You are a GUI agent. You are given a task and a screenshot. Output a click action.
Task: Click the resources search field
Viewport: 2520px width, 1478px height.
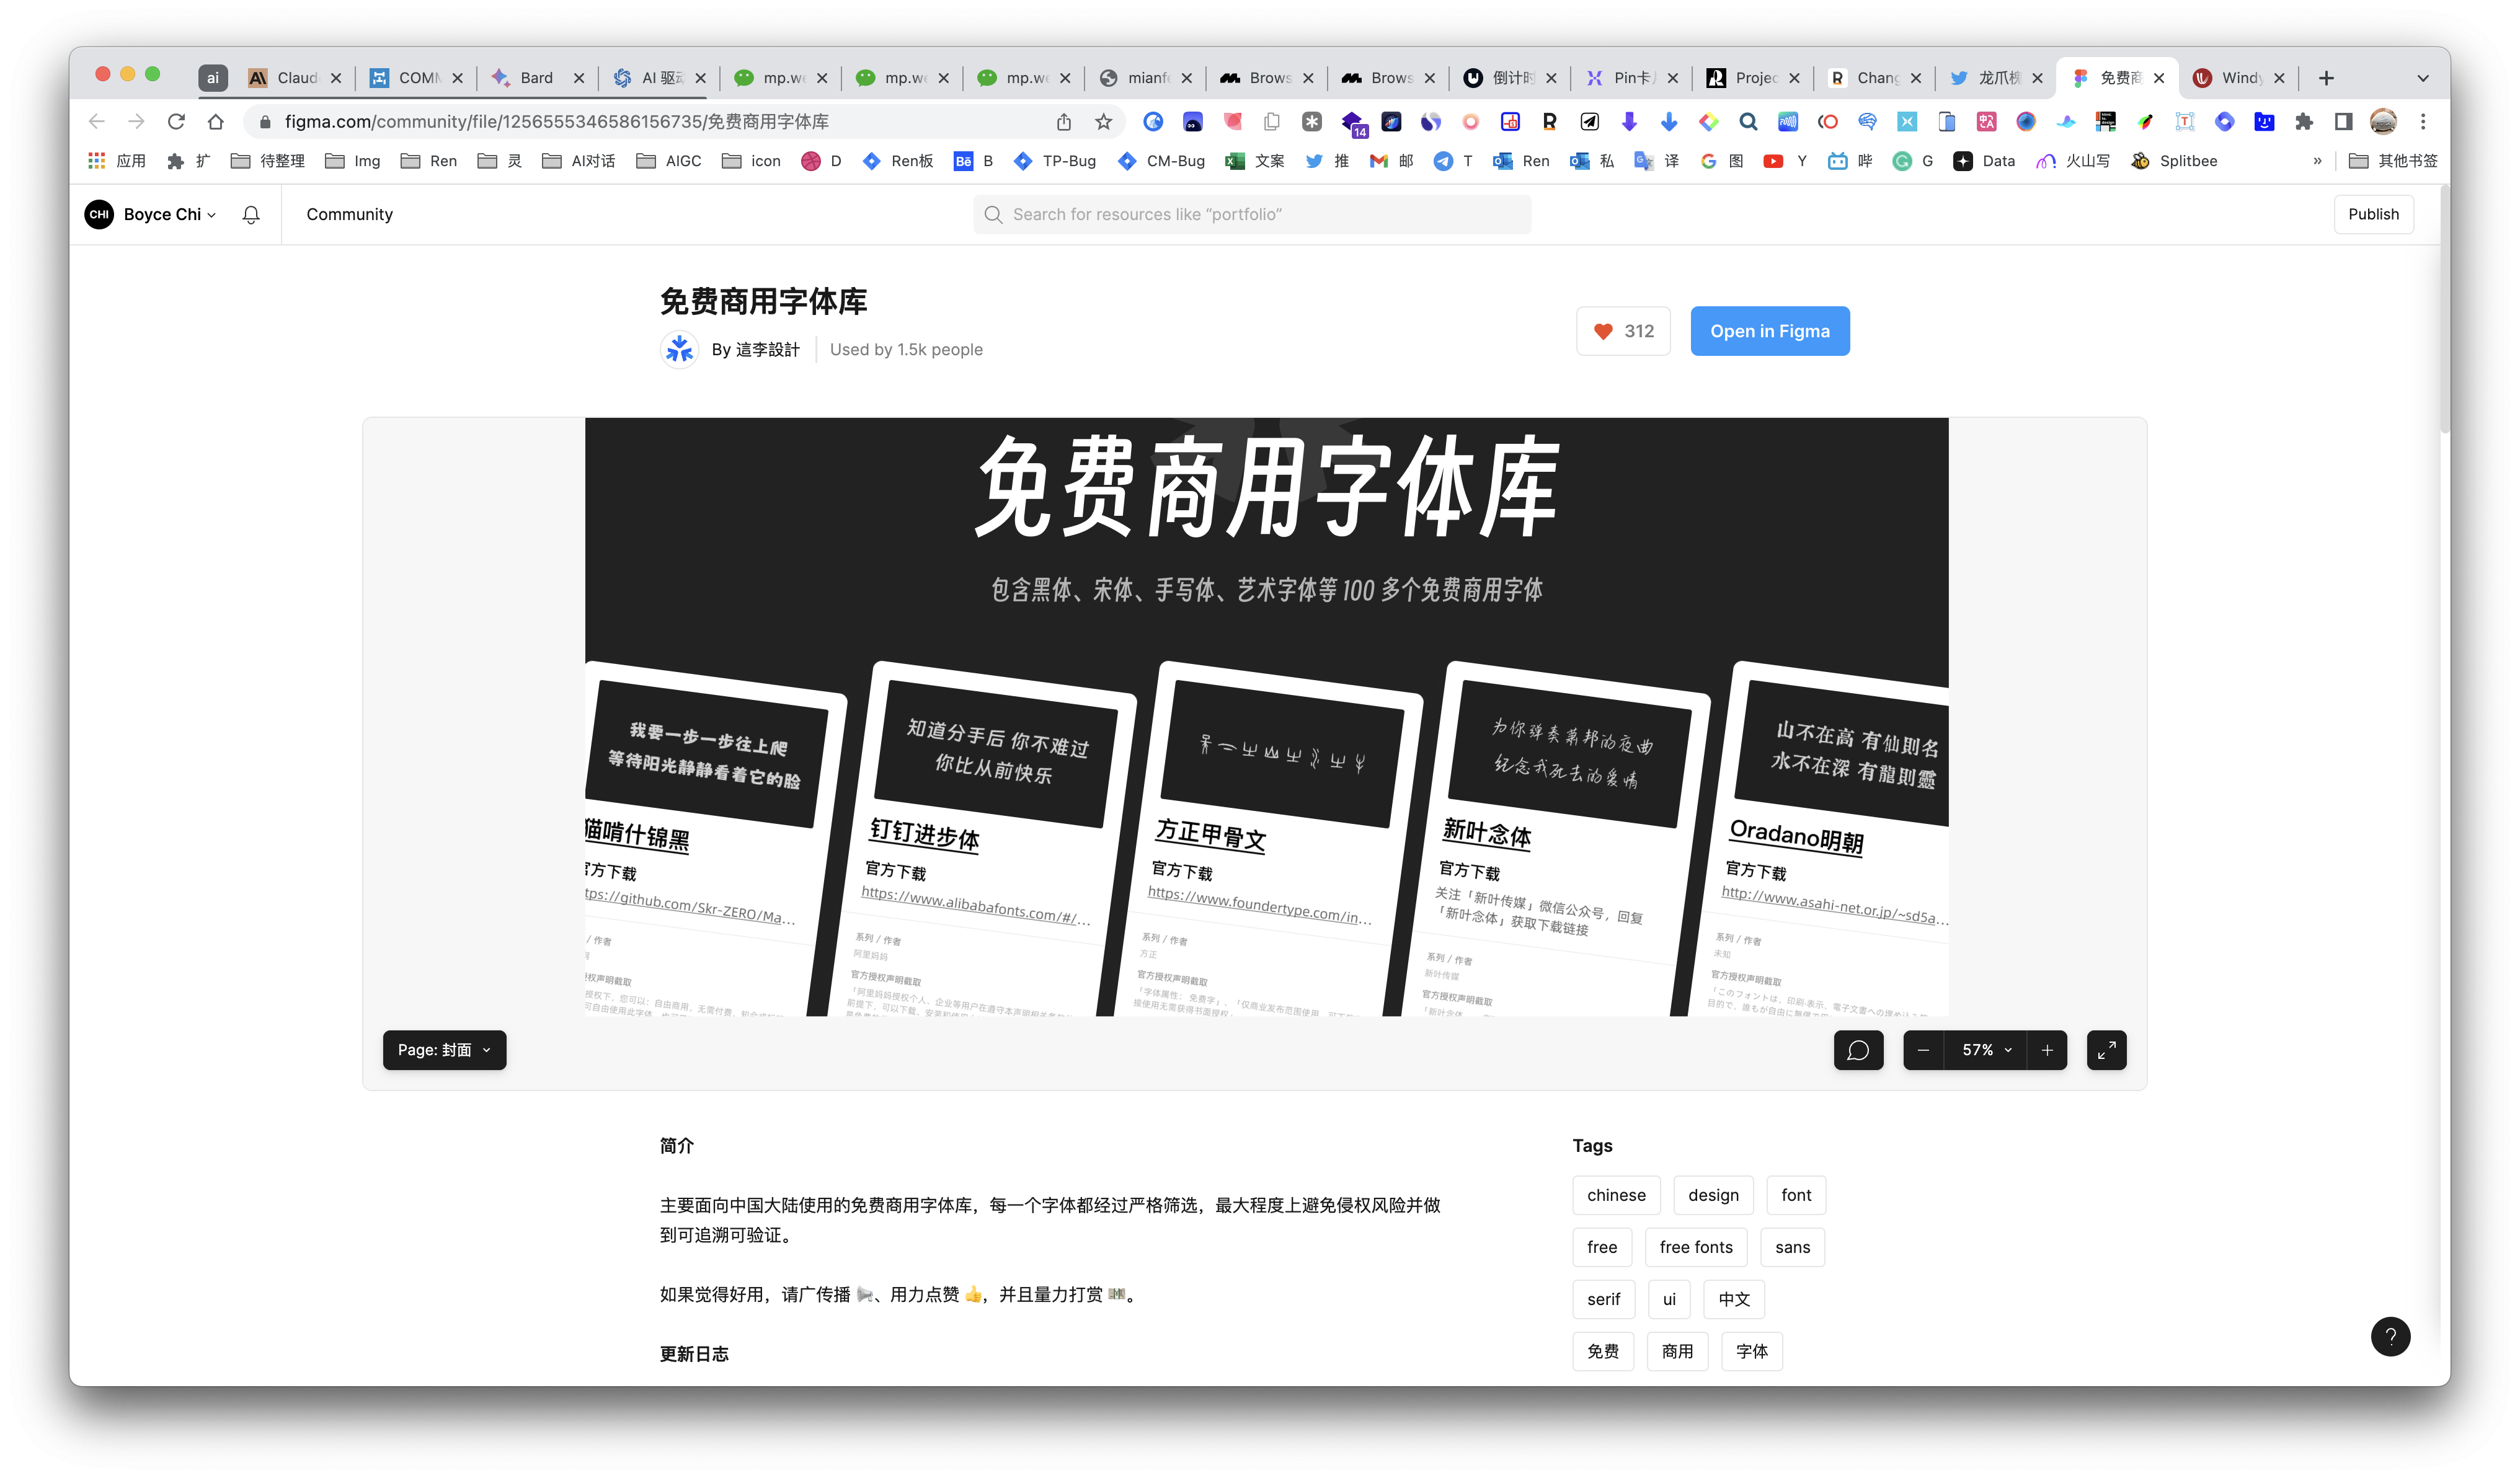coord(1251,214)
